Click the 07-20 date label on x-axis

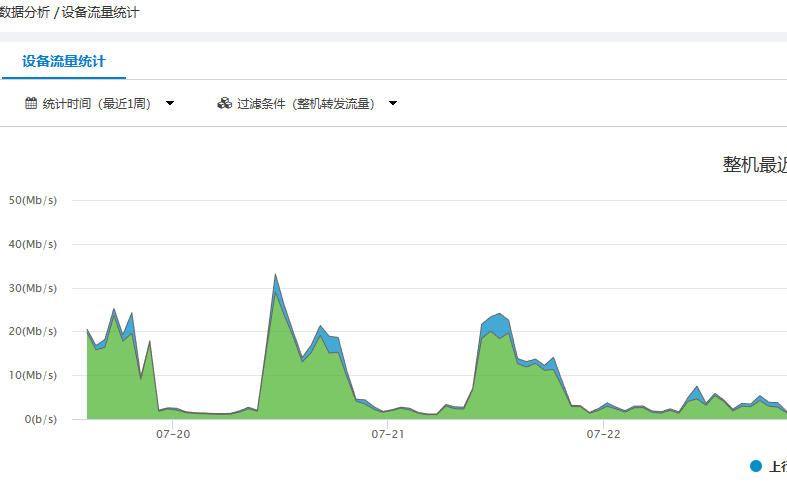[173, 434]
